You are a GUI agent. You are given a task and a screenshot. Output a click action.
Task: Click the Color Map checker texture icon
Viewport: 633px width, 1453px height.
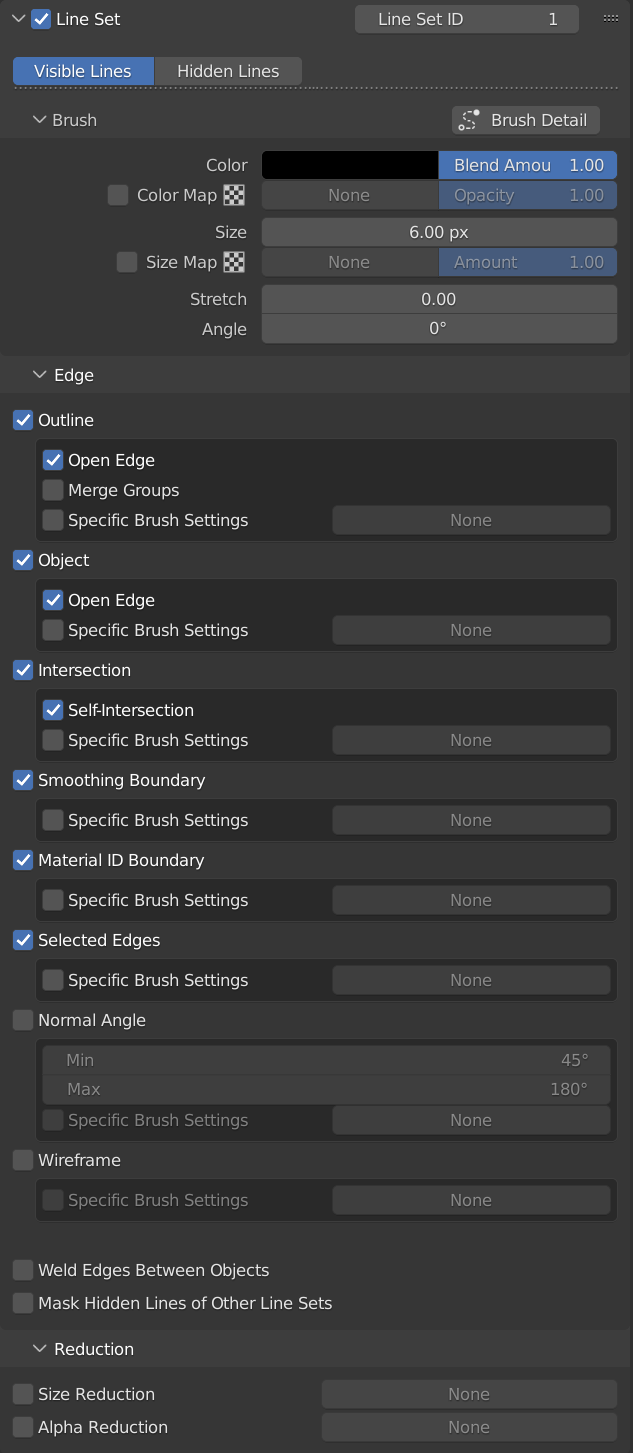click(234, 195)
